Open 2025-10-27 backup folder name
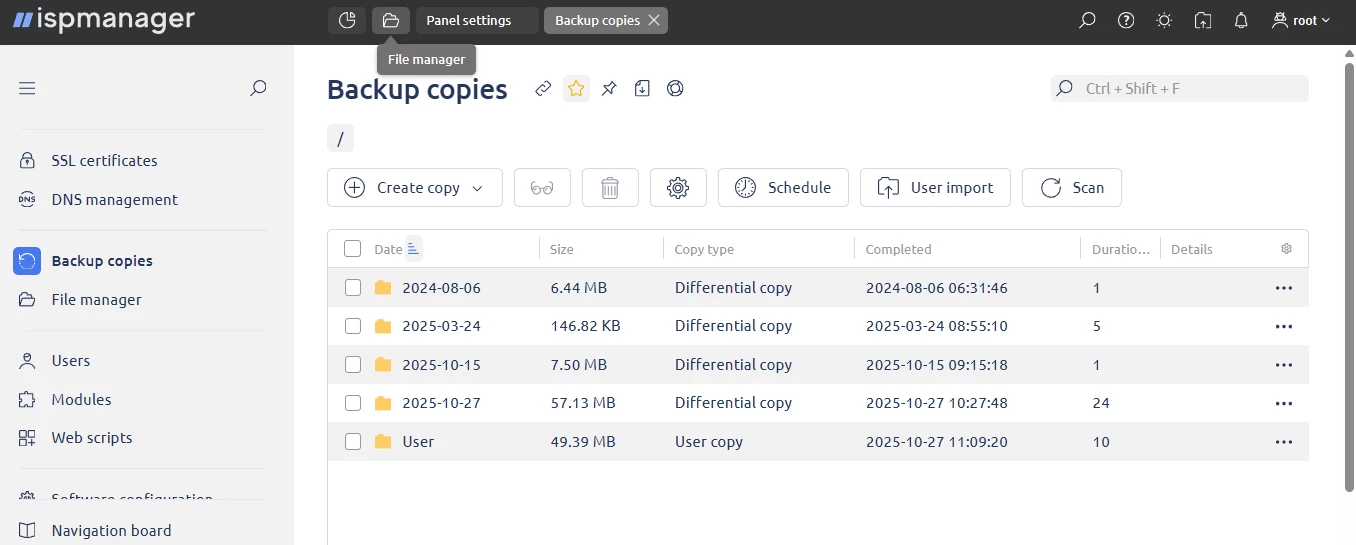Viewport: 1356px width, 545px height. (x=441, y=403)
